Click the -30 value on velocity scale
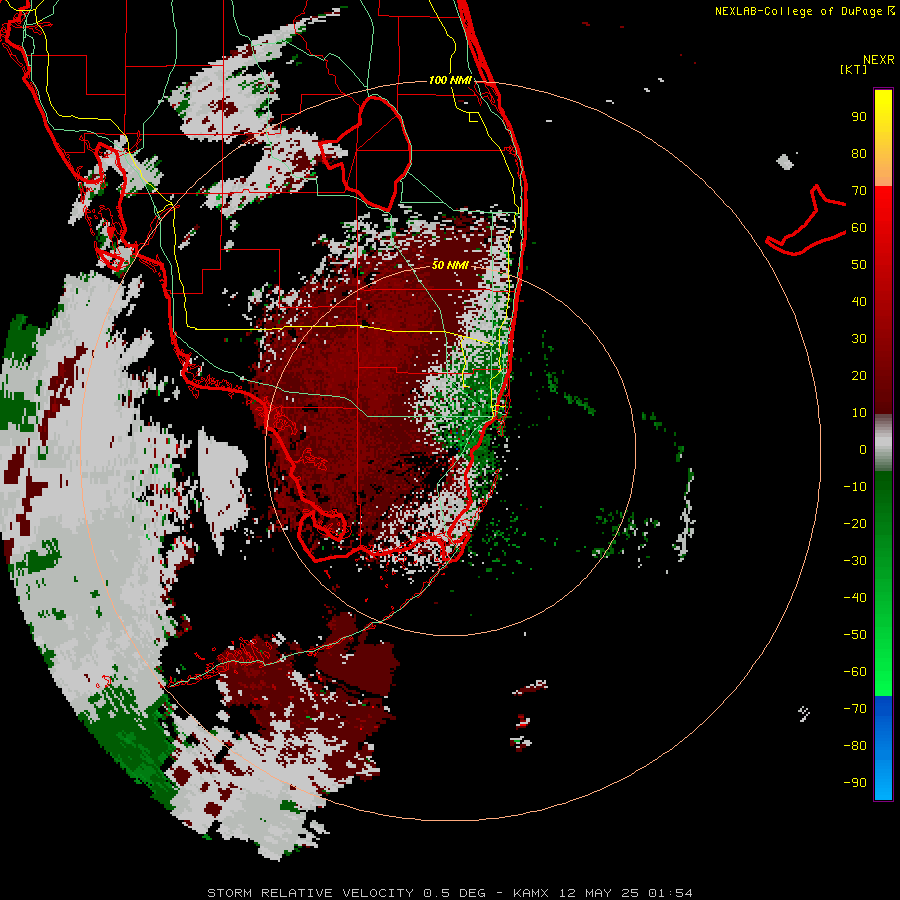This screenshot has width=900, height=900. coord(855,561)
